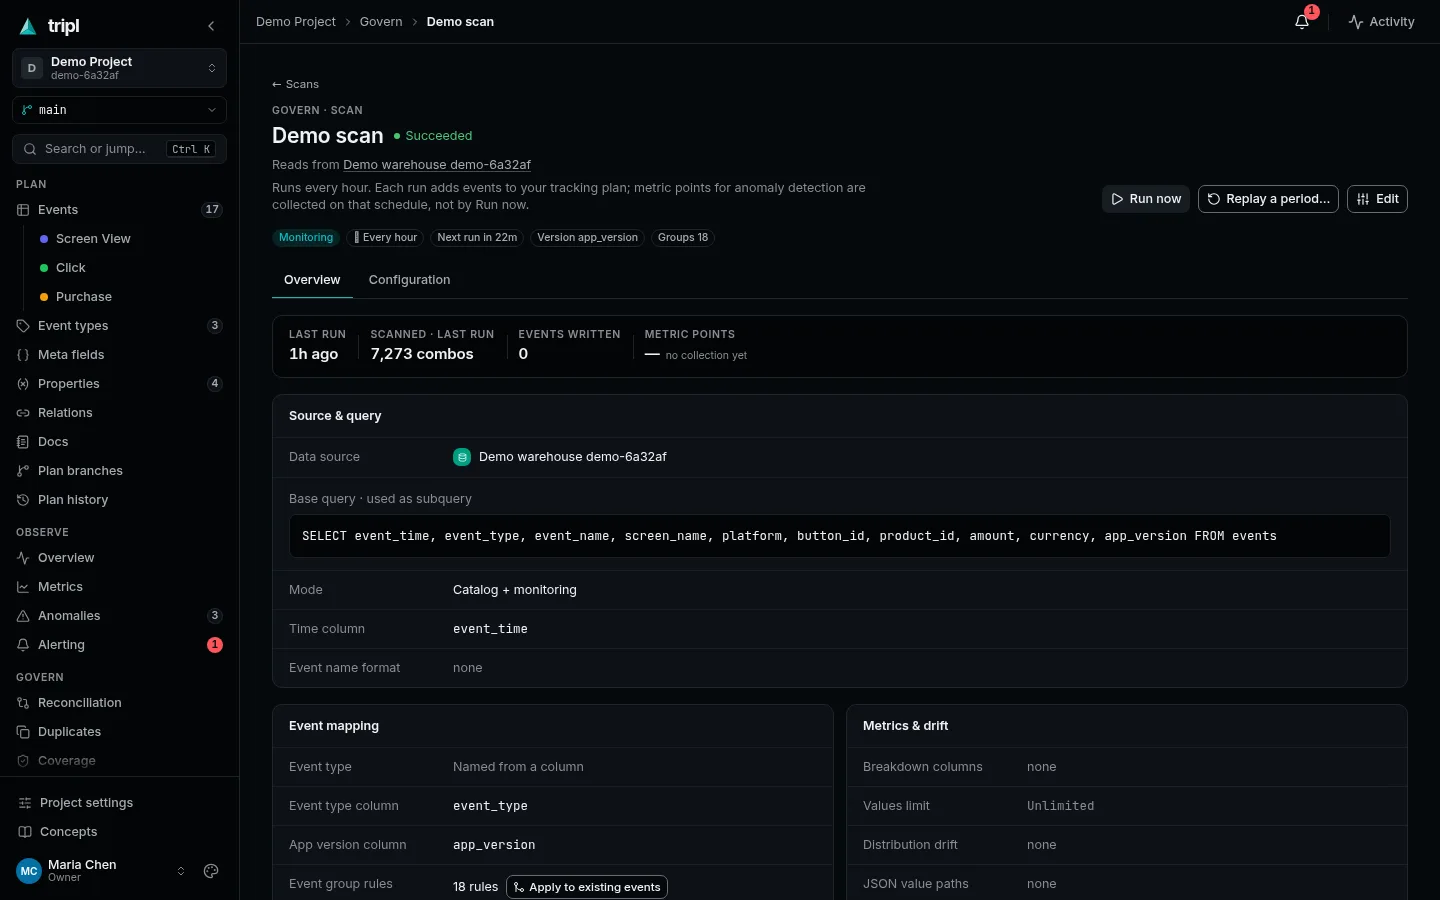The height and width of the screenshot is (900, 1440).
Task: Click Govern in the breadcrumb
Action: pyautogui.click(x=381, y=22)
